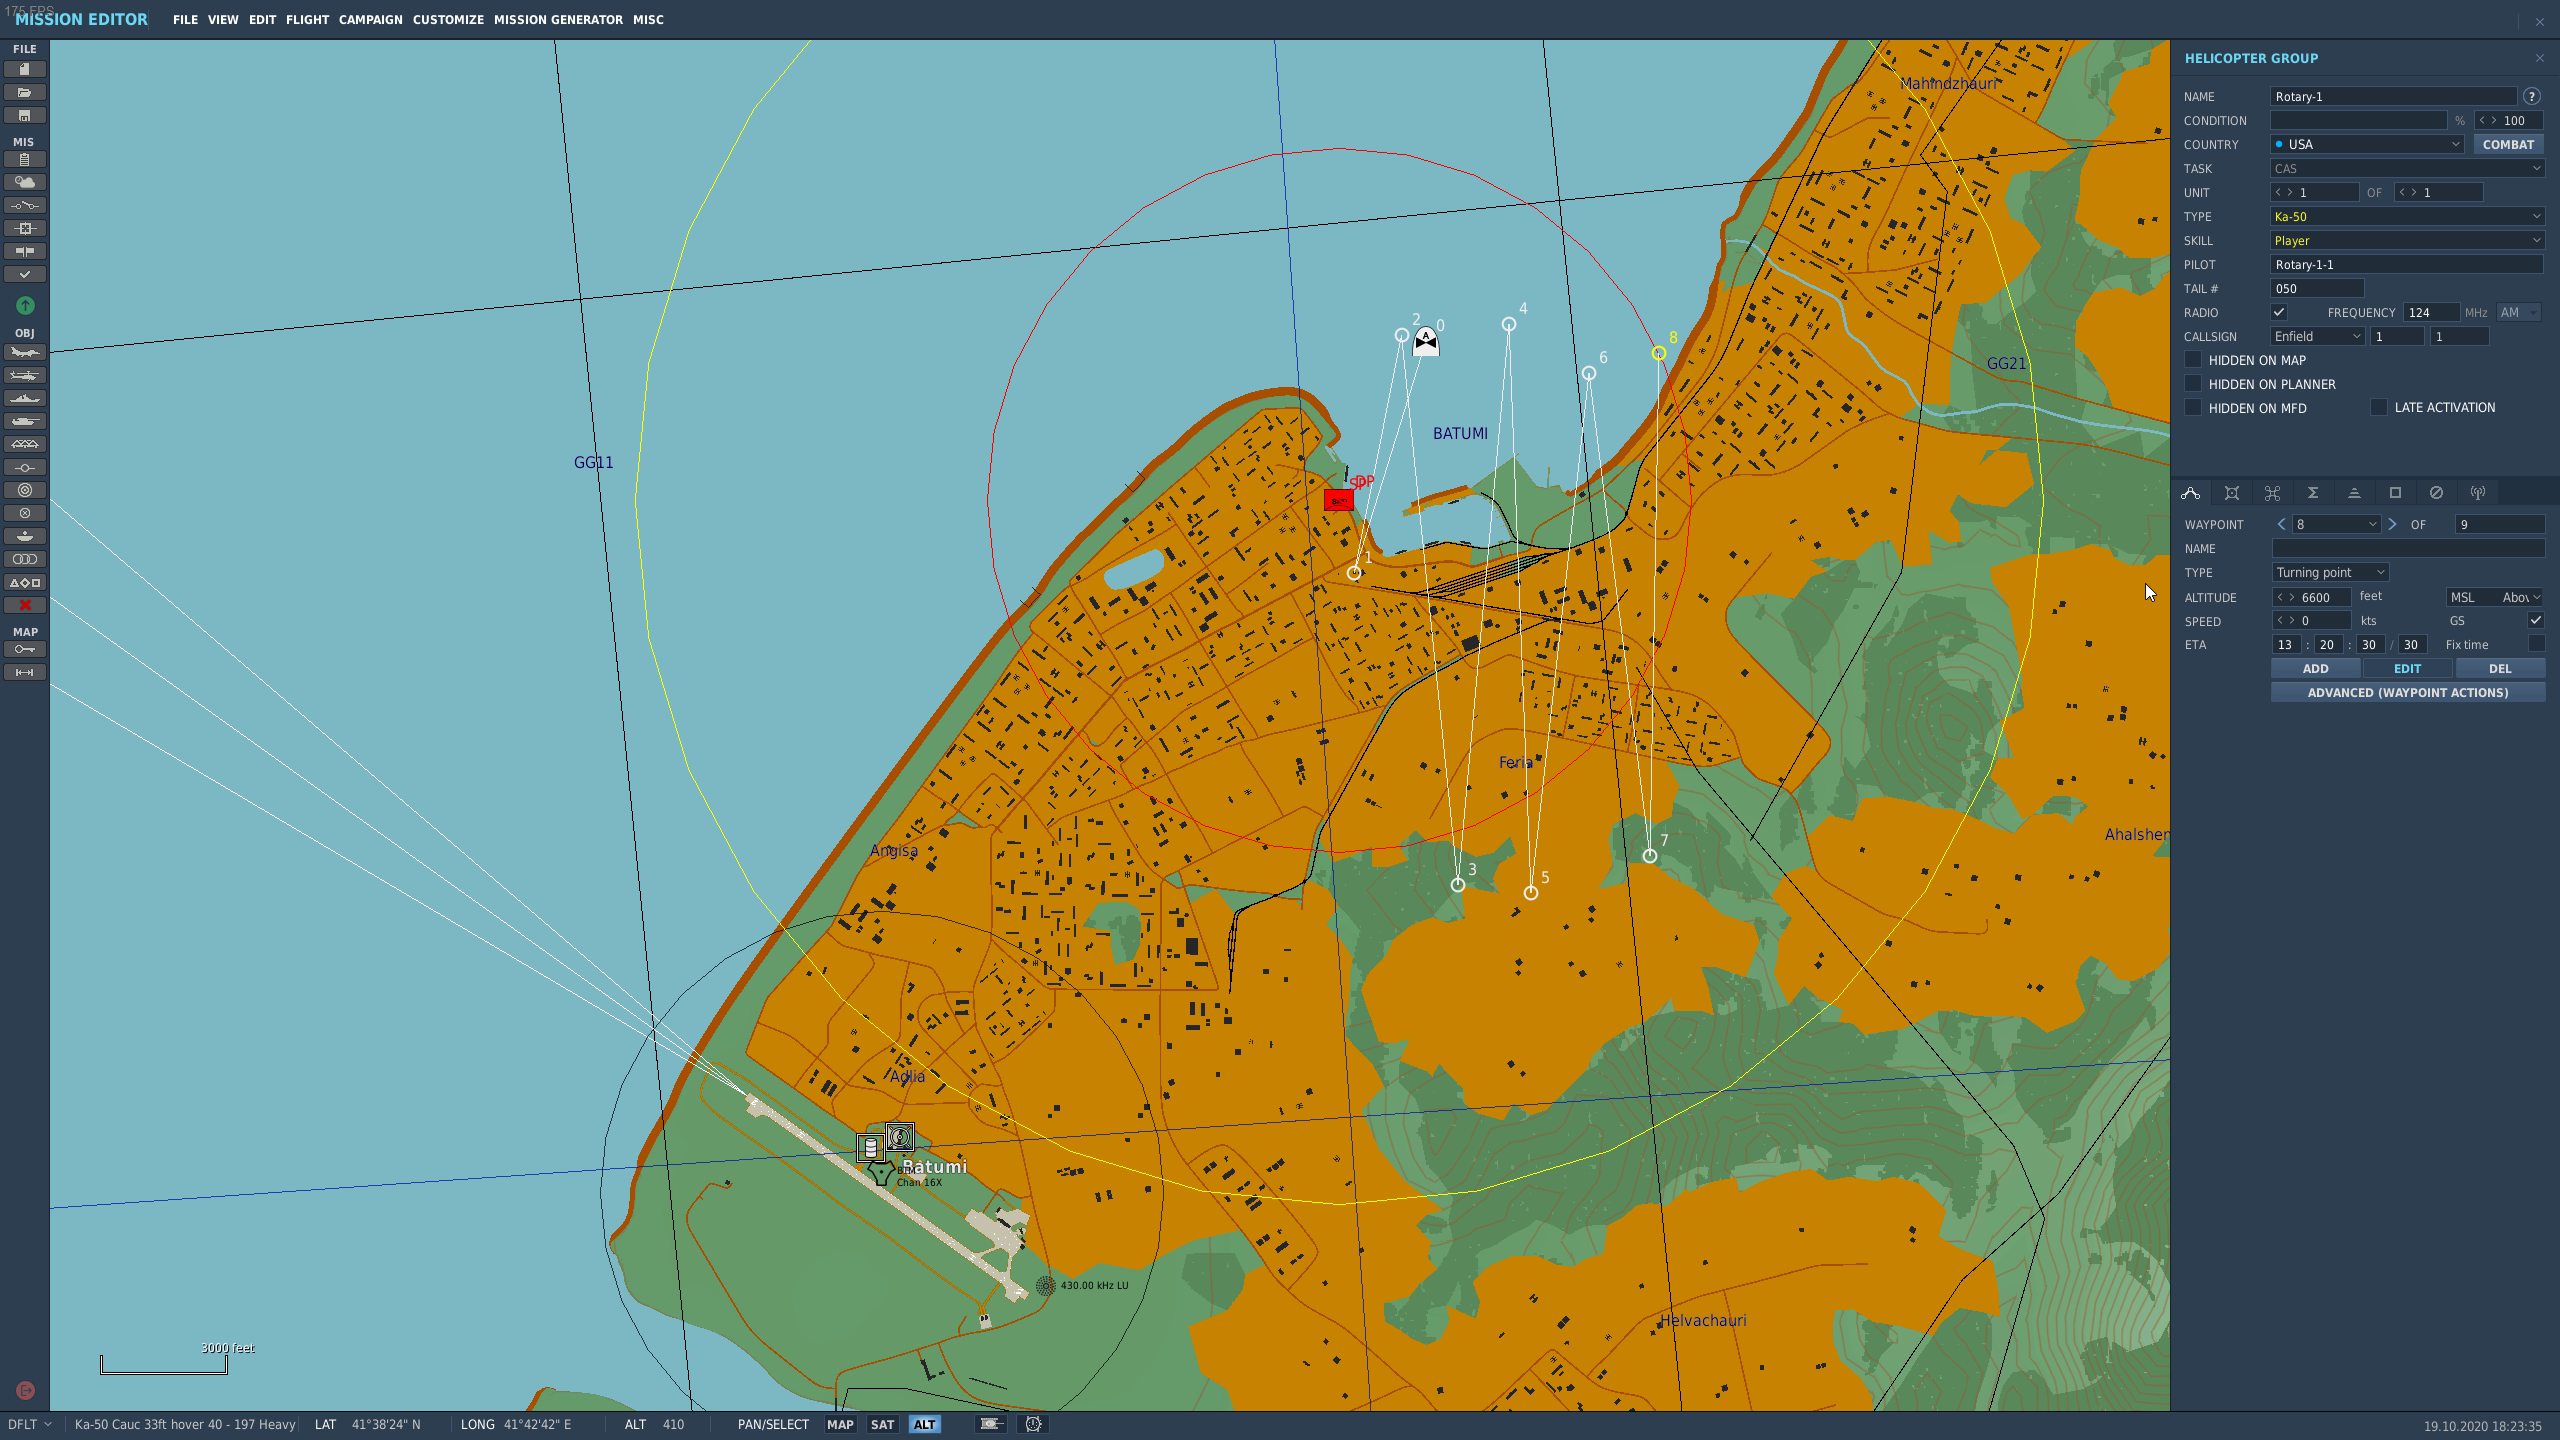Click the TAIL # field 050

point(2317,288)
